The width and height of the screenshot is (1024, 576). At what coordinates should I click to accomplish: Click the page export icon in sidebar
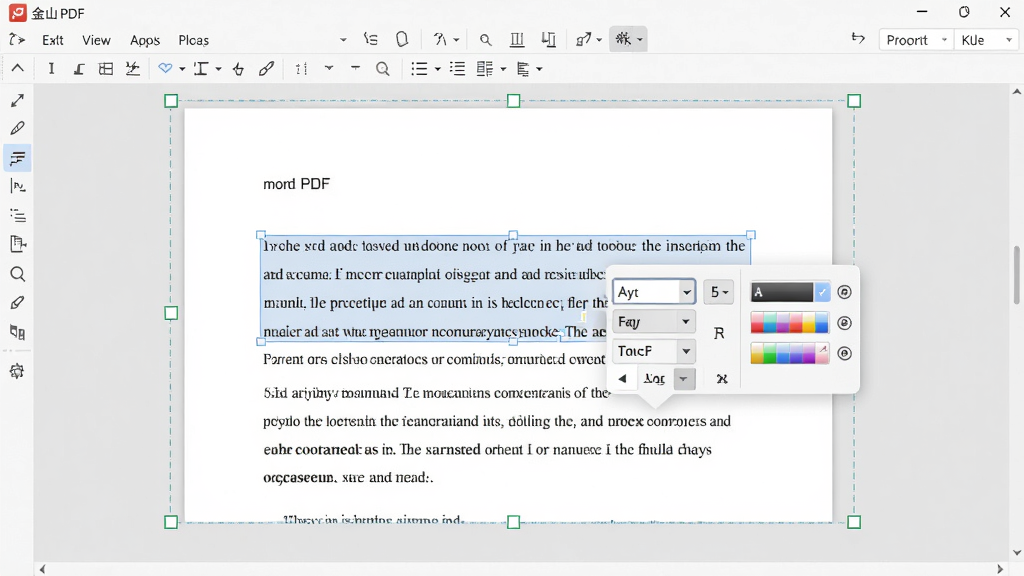(x=18, y=244)
